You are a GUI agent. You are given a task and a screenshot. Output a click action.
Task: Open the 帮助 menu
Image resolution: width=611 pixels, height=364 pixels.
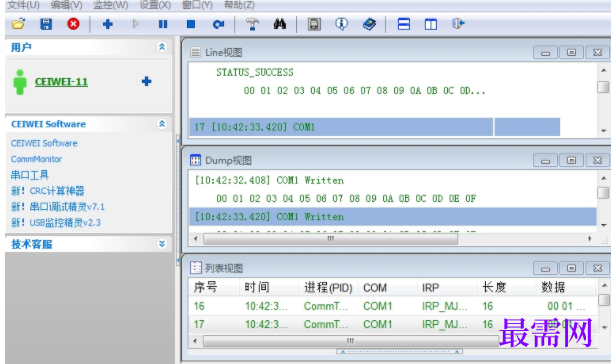tap(239, 5)
